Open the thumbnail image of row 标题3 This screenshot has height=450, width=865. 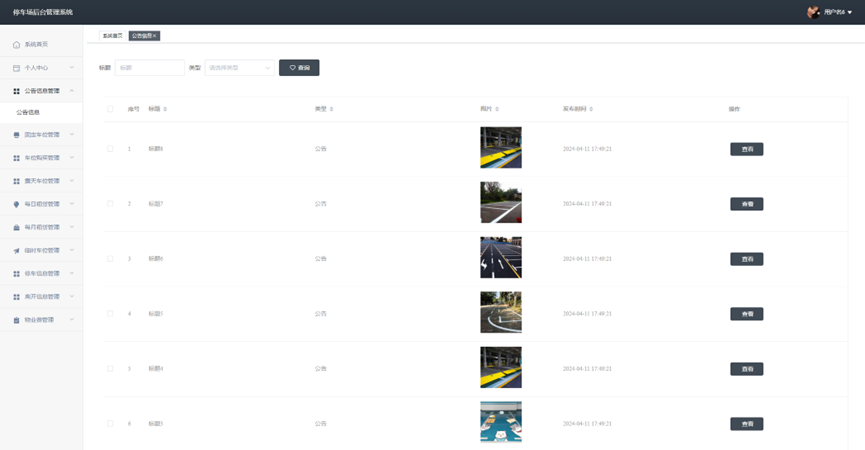coord(501,422)
